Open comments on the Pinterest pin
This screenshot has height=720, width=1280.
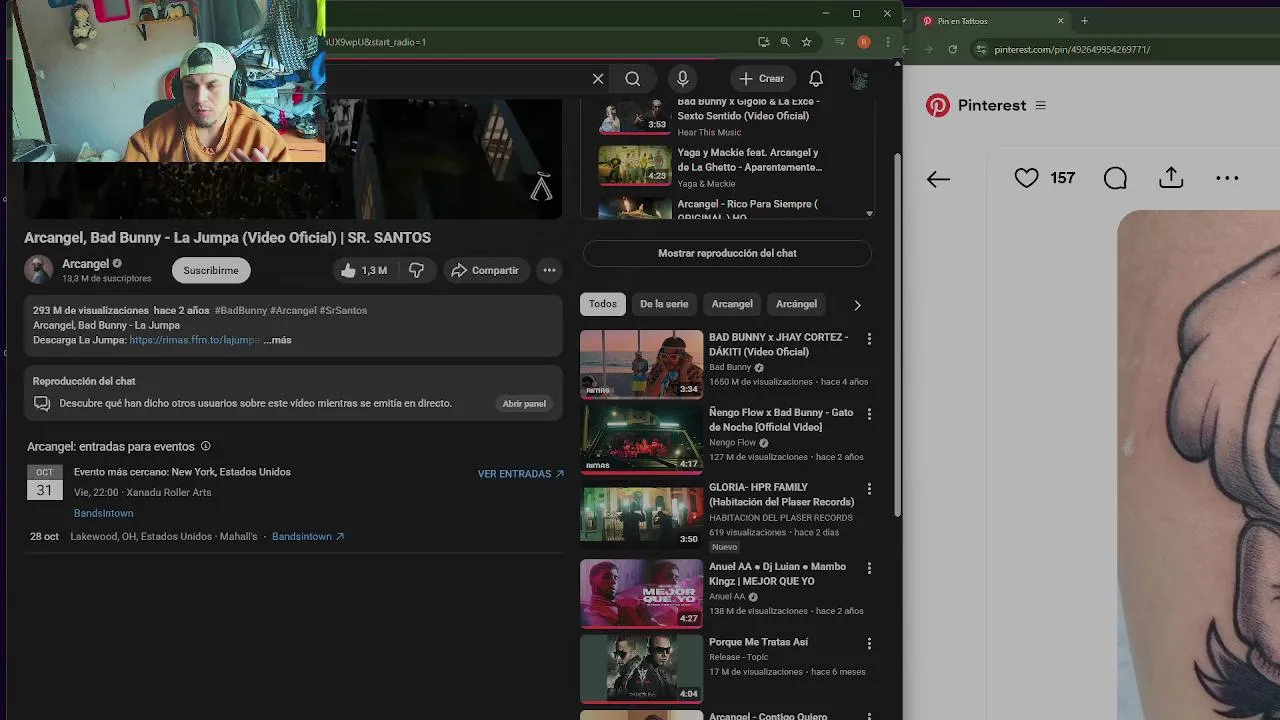point(1115,178)
